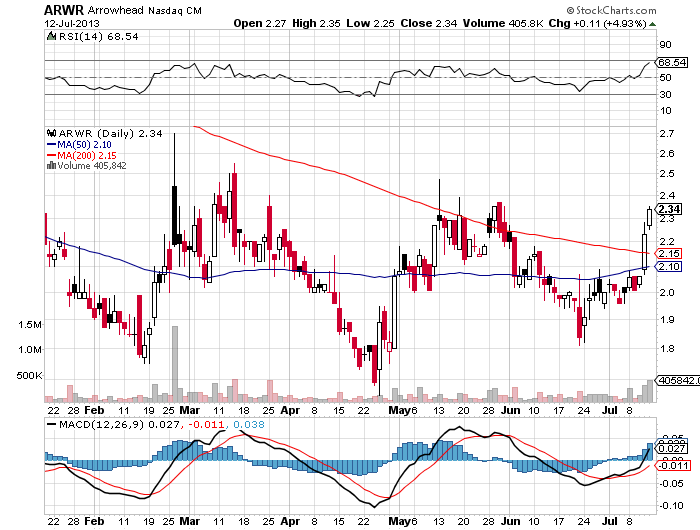Click the MA(200) 2.15 red legend
The height and width of the screenshot is (530, 700).
click(82, 155)
